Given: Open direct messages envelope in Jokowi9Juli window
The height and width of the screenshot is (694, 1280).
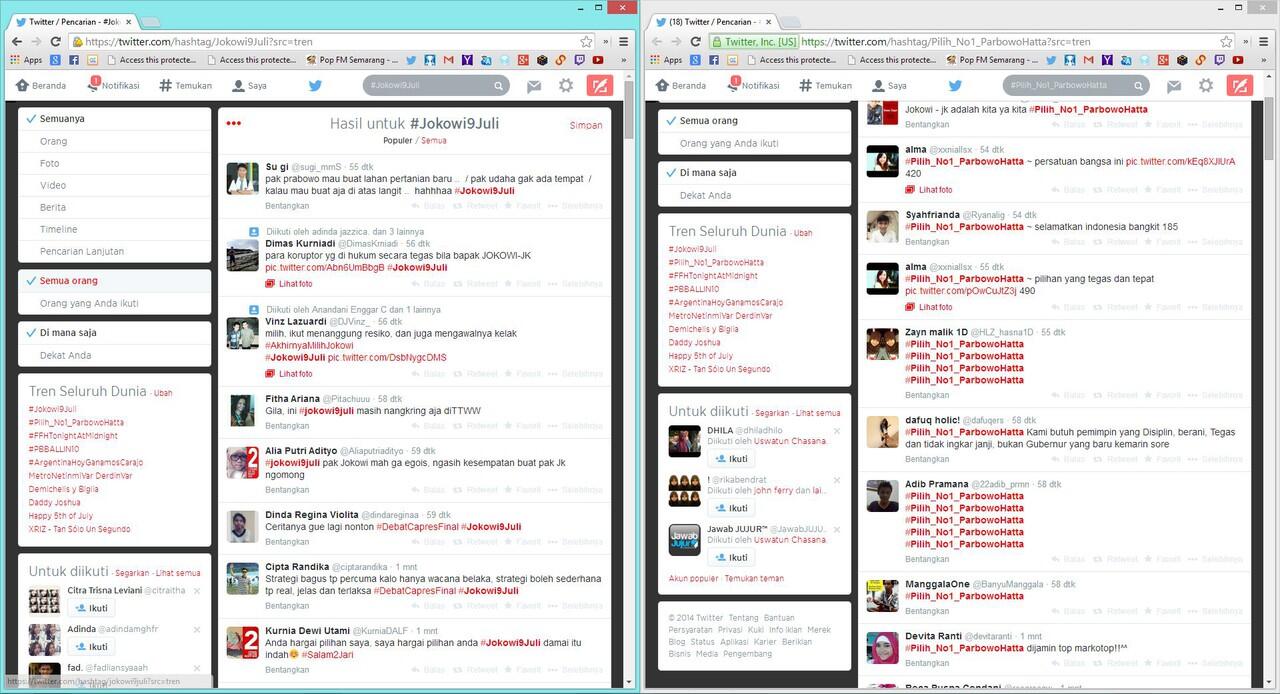Looking at the screenshot, I should [x=534, y=86].
